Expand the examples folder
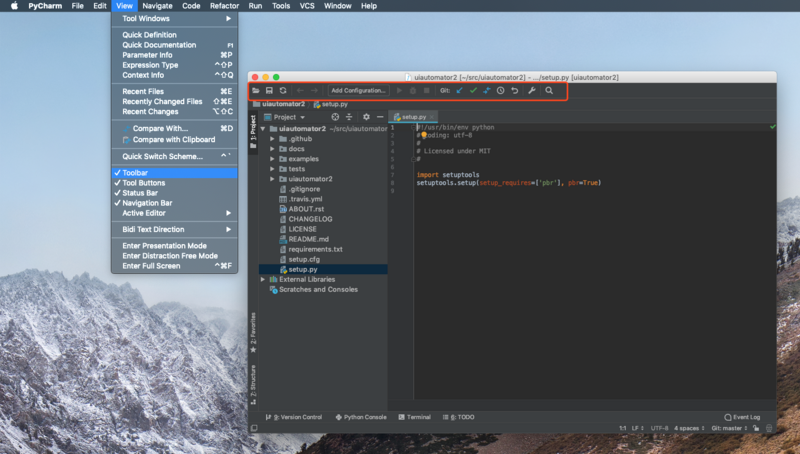800x454 pixels. pos(272,159)
